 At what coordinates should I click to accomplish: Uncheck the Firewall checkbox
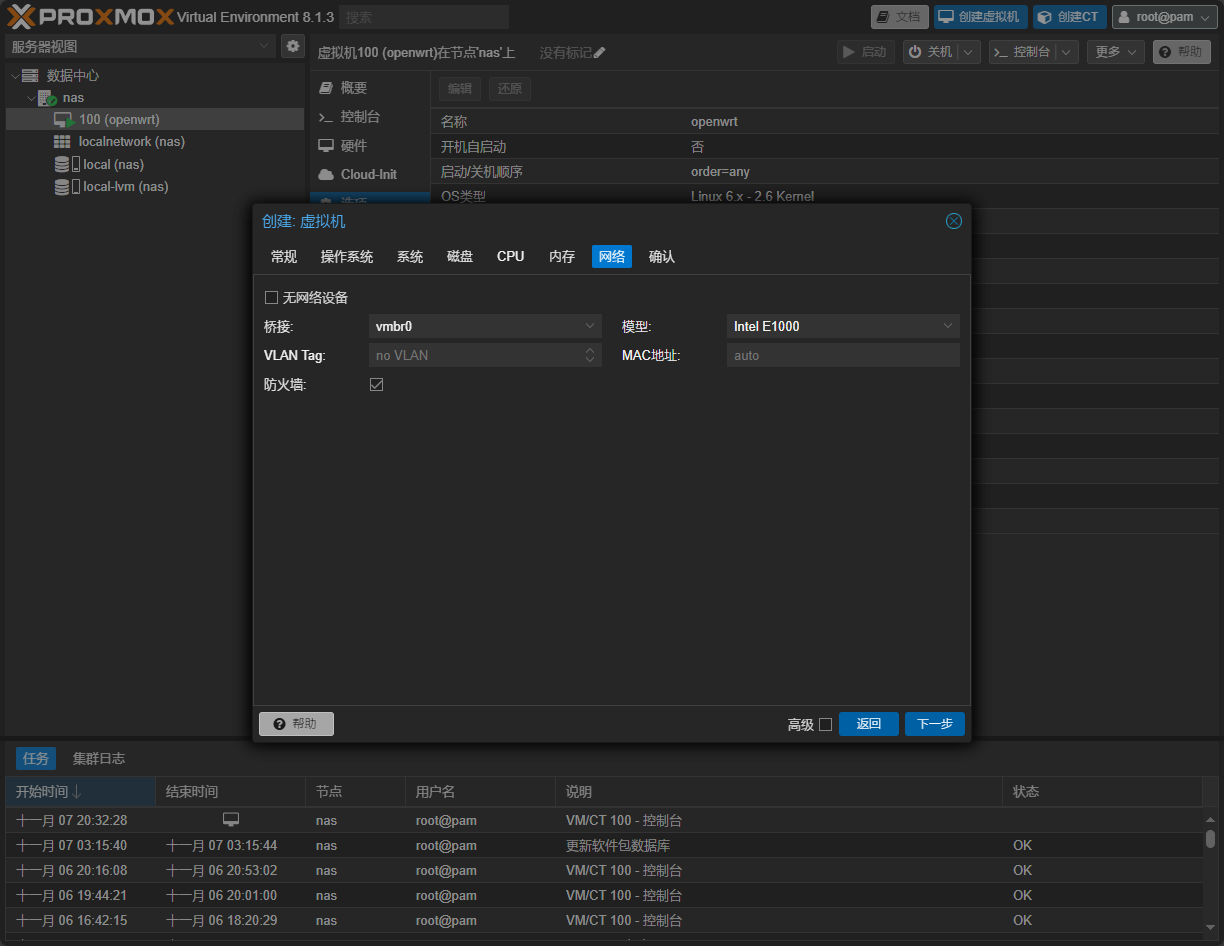pos(377,385)
